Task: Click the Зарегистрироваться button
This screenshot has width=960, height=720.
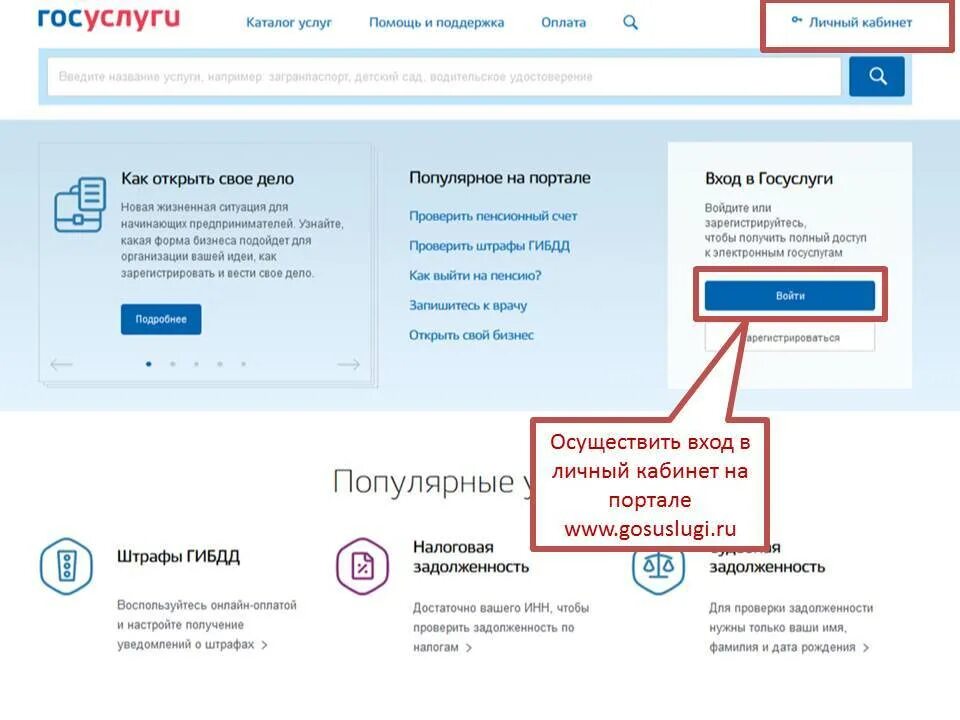Action: 790,337
